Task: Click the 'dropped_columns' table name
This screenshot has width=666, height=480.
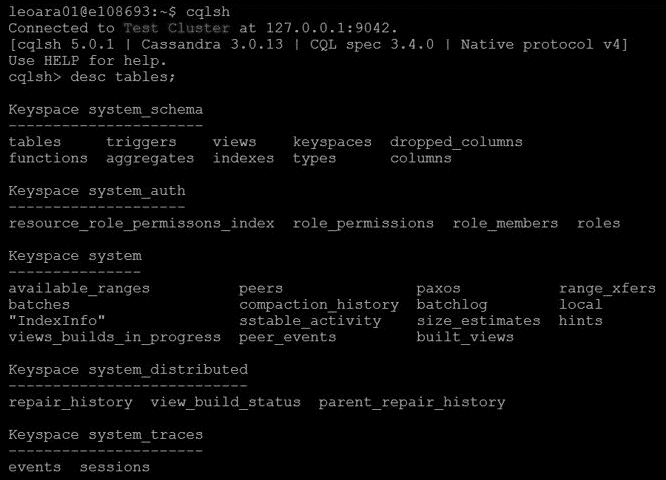Action: click(456, 142)
